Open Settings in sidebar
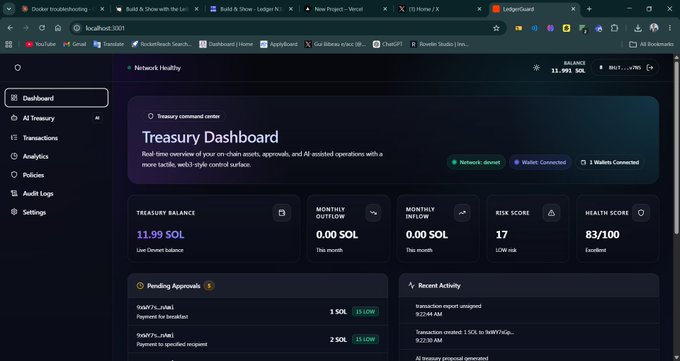 tap(56, 212)
